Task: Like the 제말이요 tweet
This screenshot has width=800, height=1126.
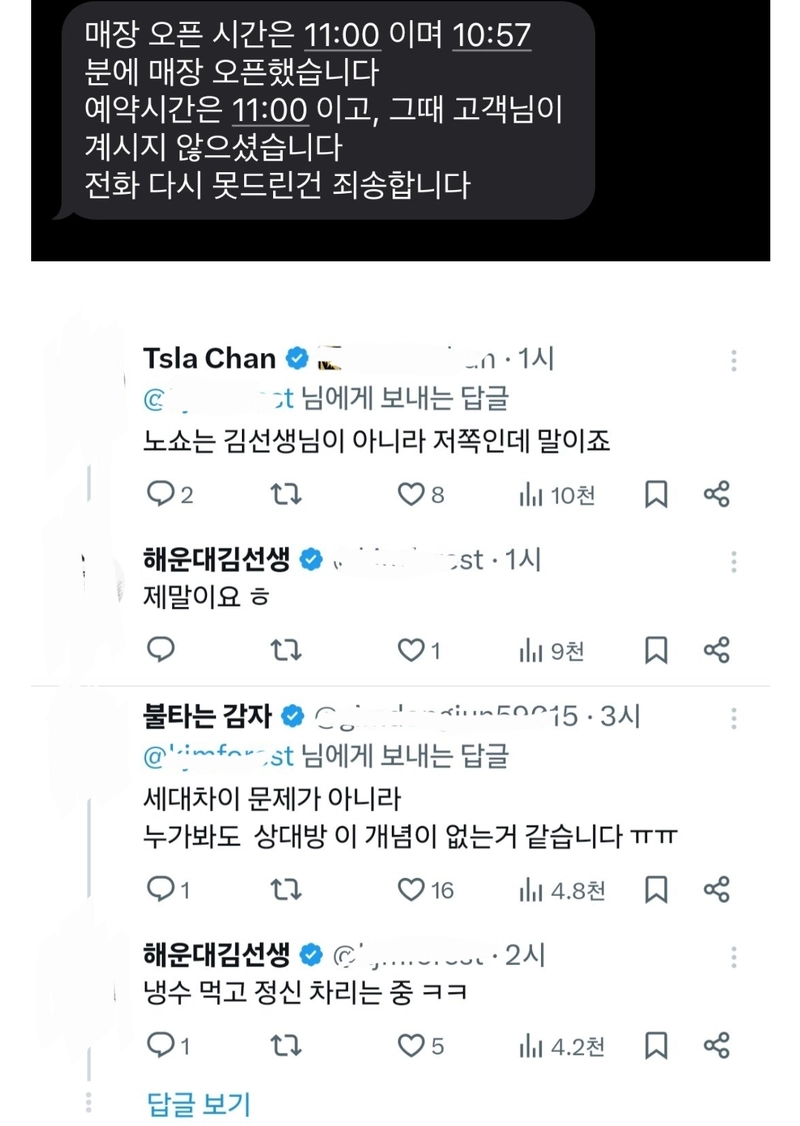Action: point(419,650)
